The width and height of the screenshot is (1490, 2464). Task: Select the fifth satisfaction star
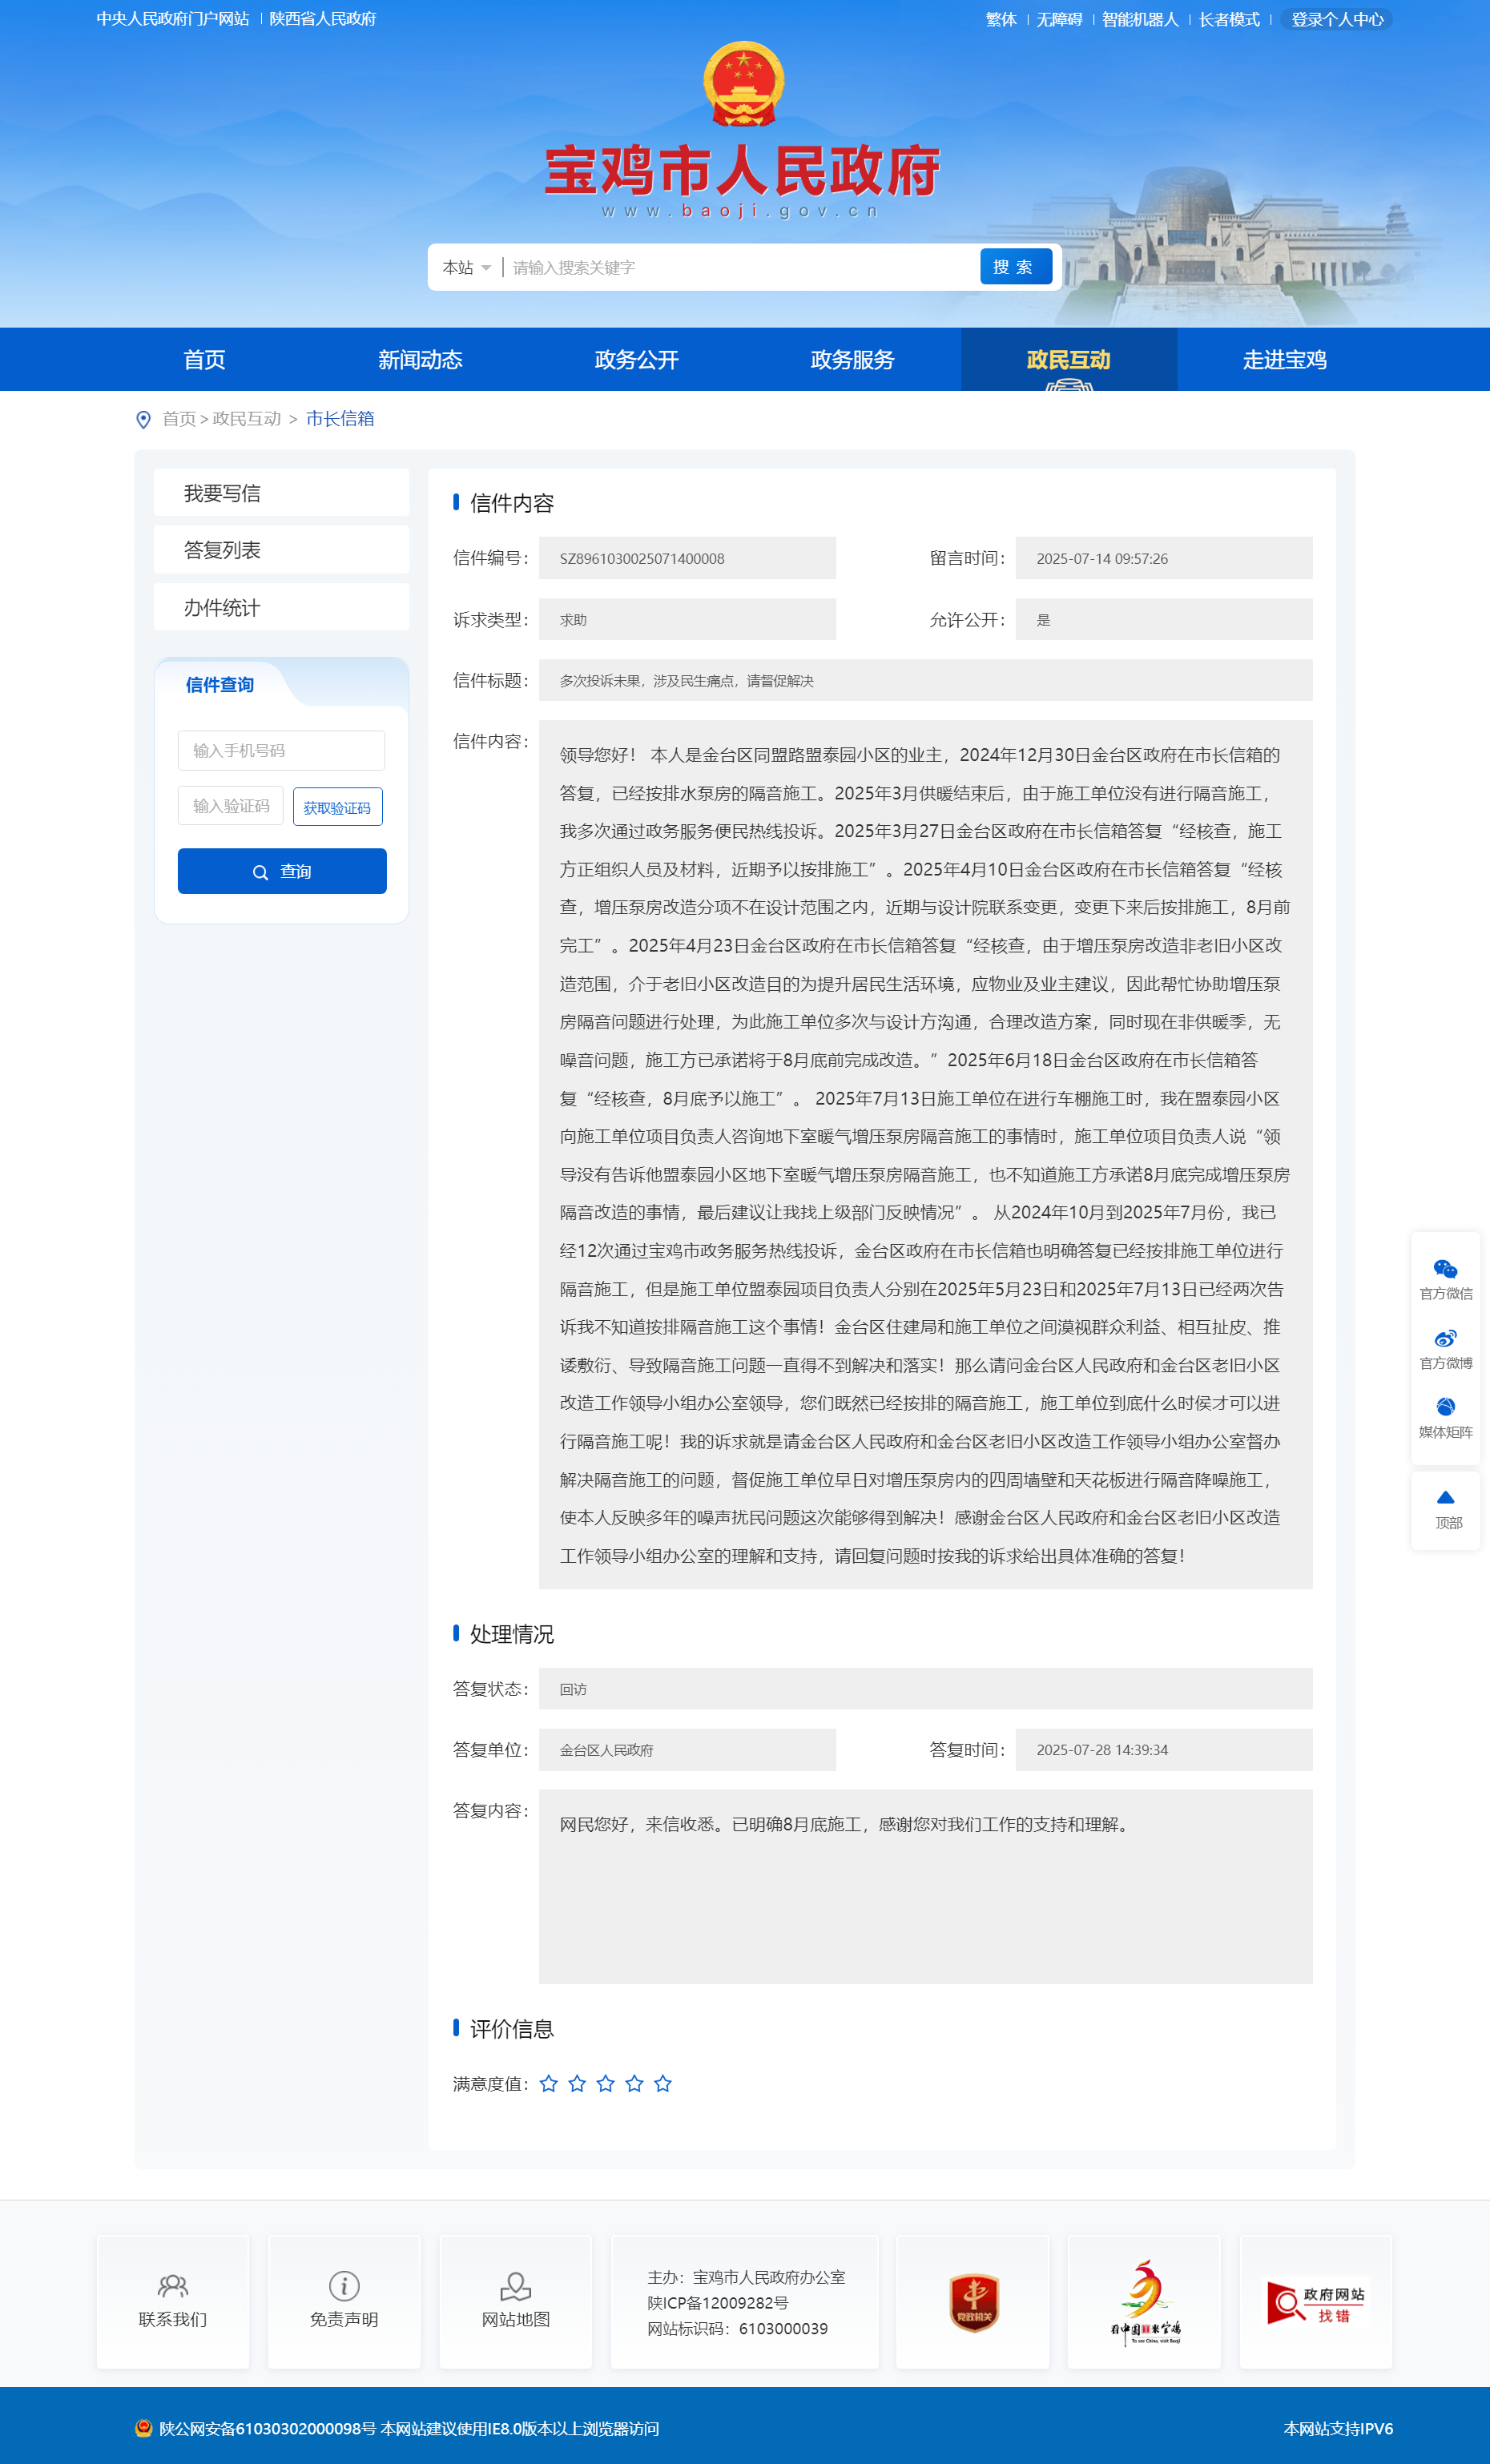(x=662, y=2083)
